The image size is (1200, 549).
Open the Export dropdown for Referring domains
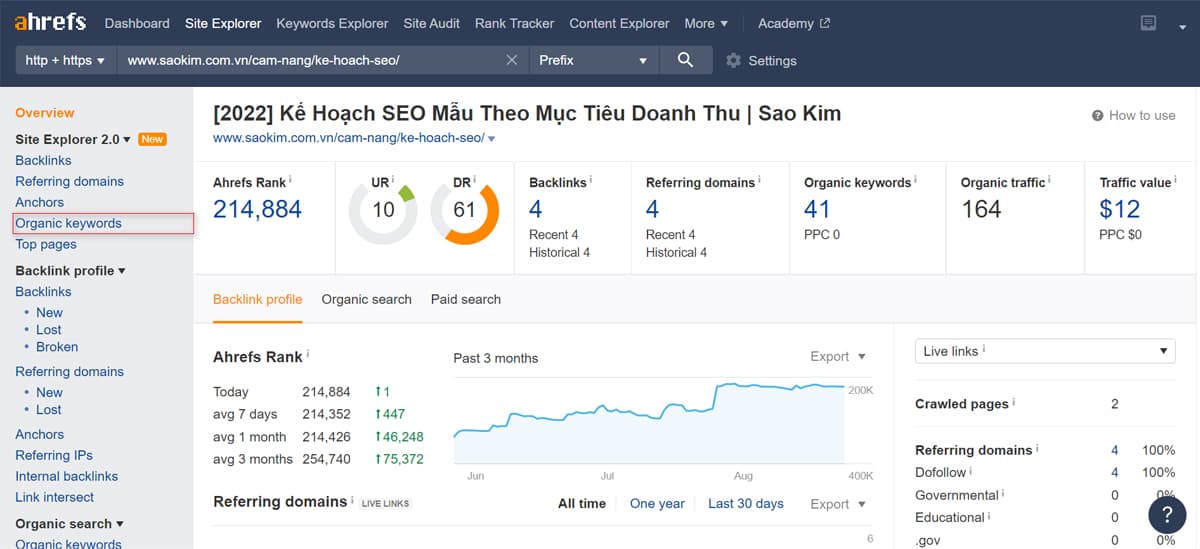pos(838,504)
